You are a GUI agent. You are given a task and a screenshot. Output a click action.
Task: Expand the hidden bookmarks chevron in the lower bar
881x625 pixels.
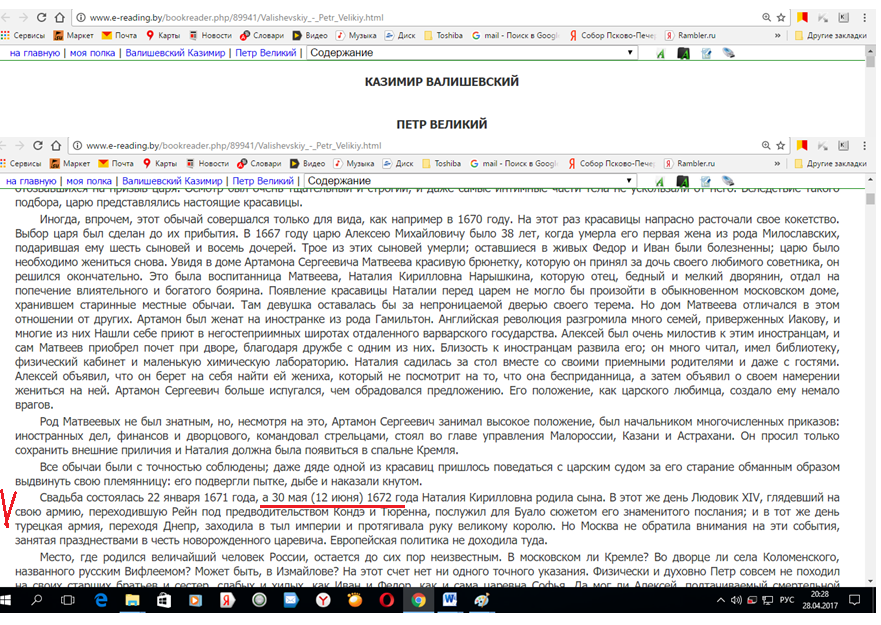(x=778, y=164)
